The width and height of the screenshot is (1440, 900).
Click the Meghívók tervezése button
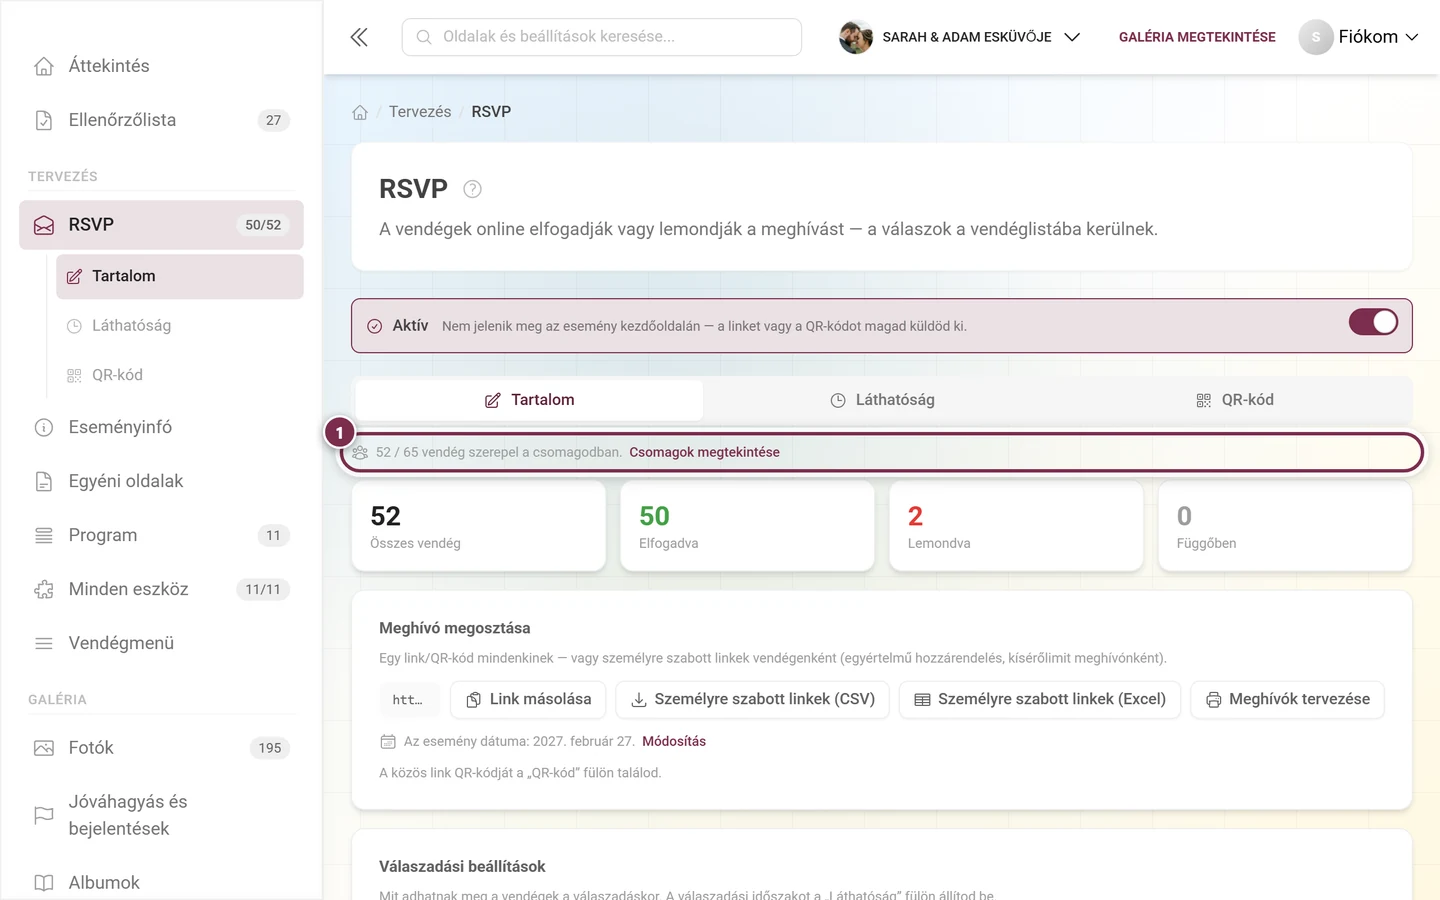pyautogui.click(x=1287, y=700)
